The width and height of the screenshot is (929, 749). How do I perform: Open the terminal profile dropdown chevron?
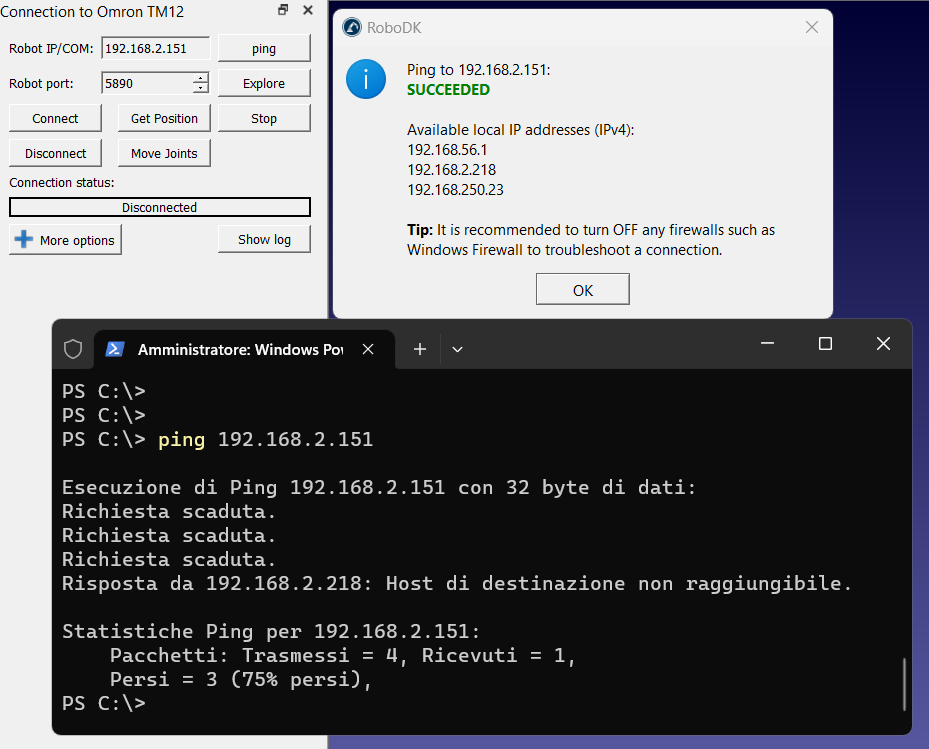[457, 349]
